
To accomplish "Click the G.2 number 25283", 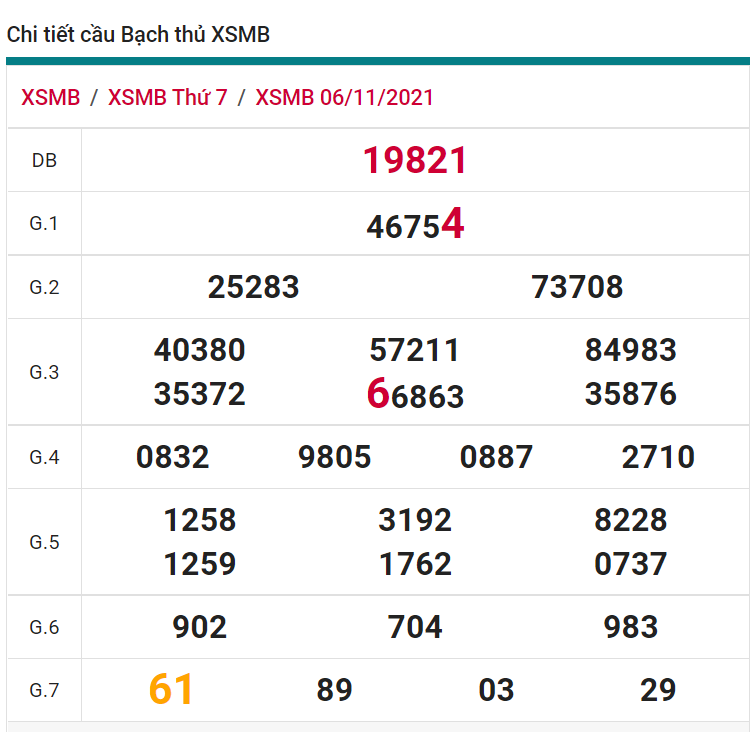I will 253,288.
